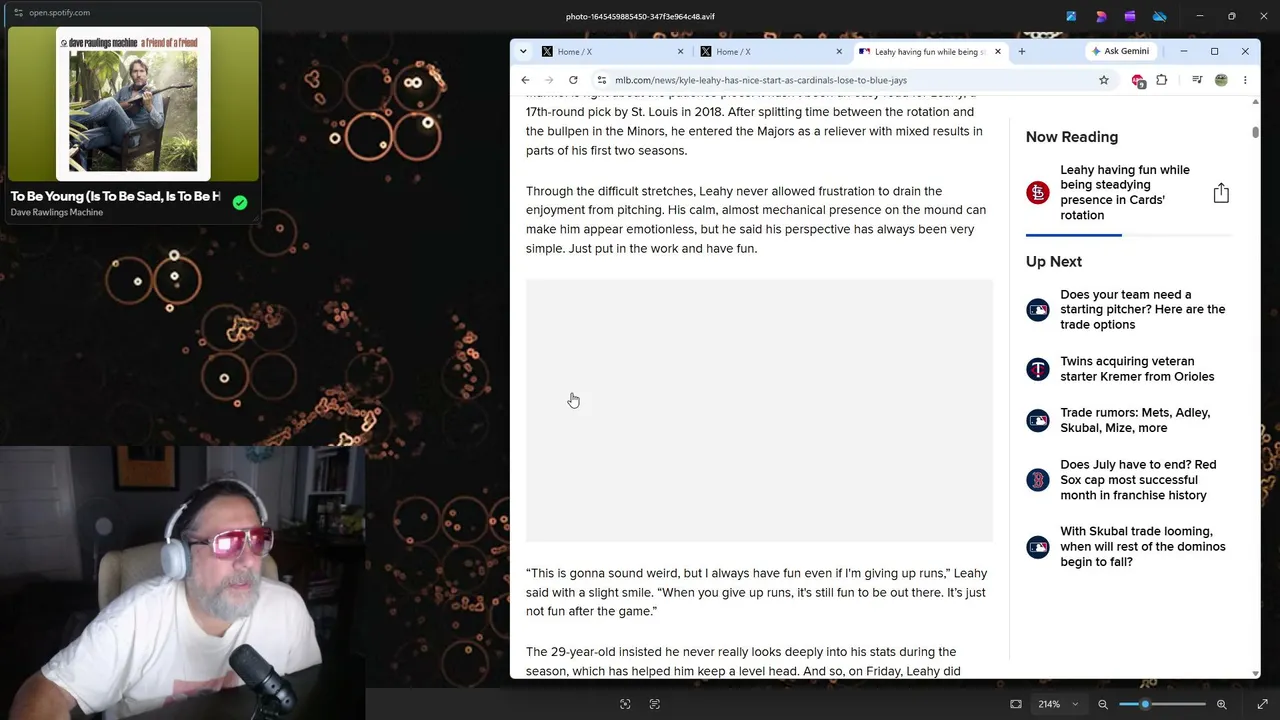Click the Ask Gemini button
This screenshot has height=720, width=1280.
1120,51
